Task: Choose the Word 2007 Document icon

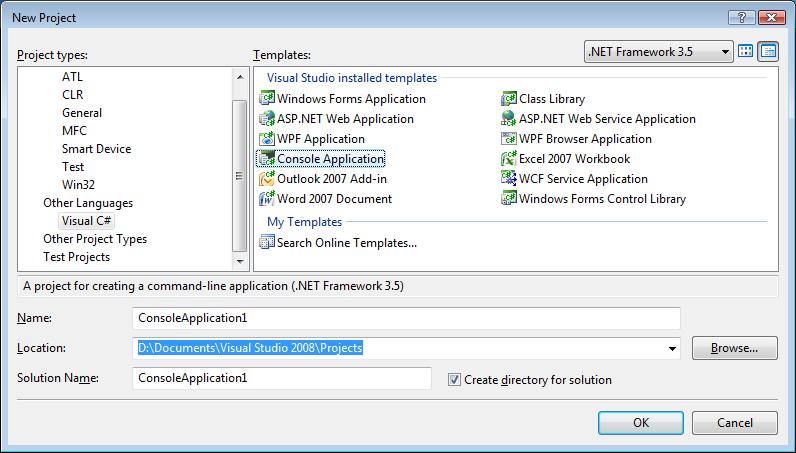Action: click(267, 199)
